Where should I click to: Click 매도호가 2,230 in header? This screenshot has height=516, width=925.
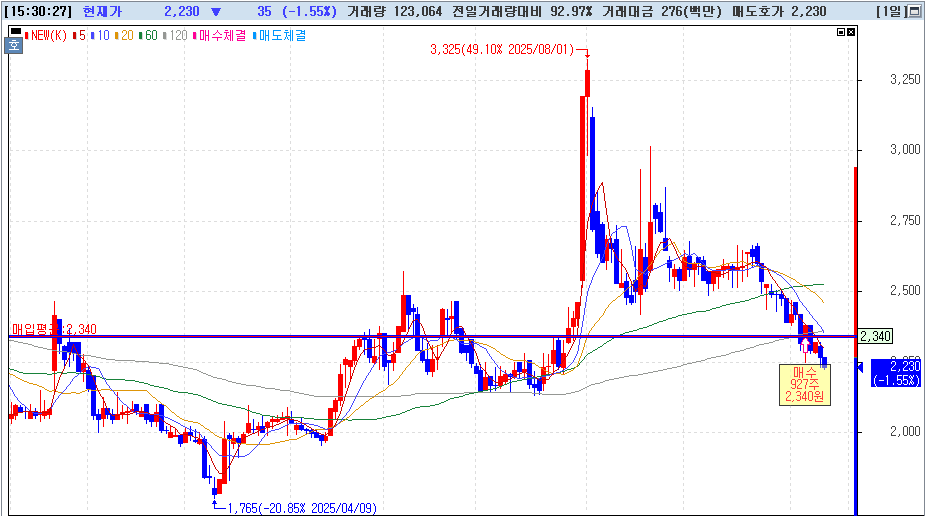click(779, 11)
